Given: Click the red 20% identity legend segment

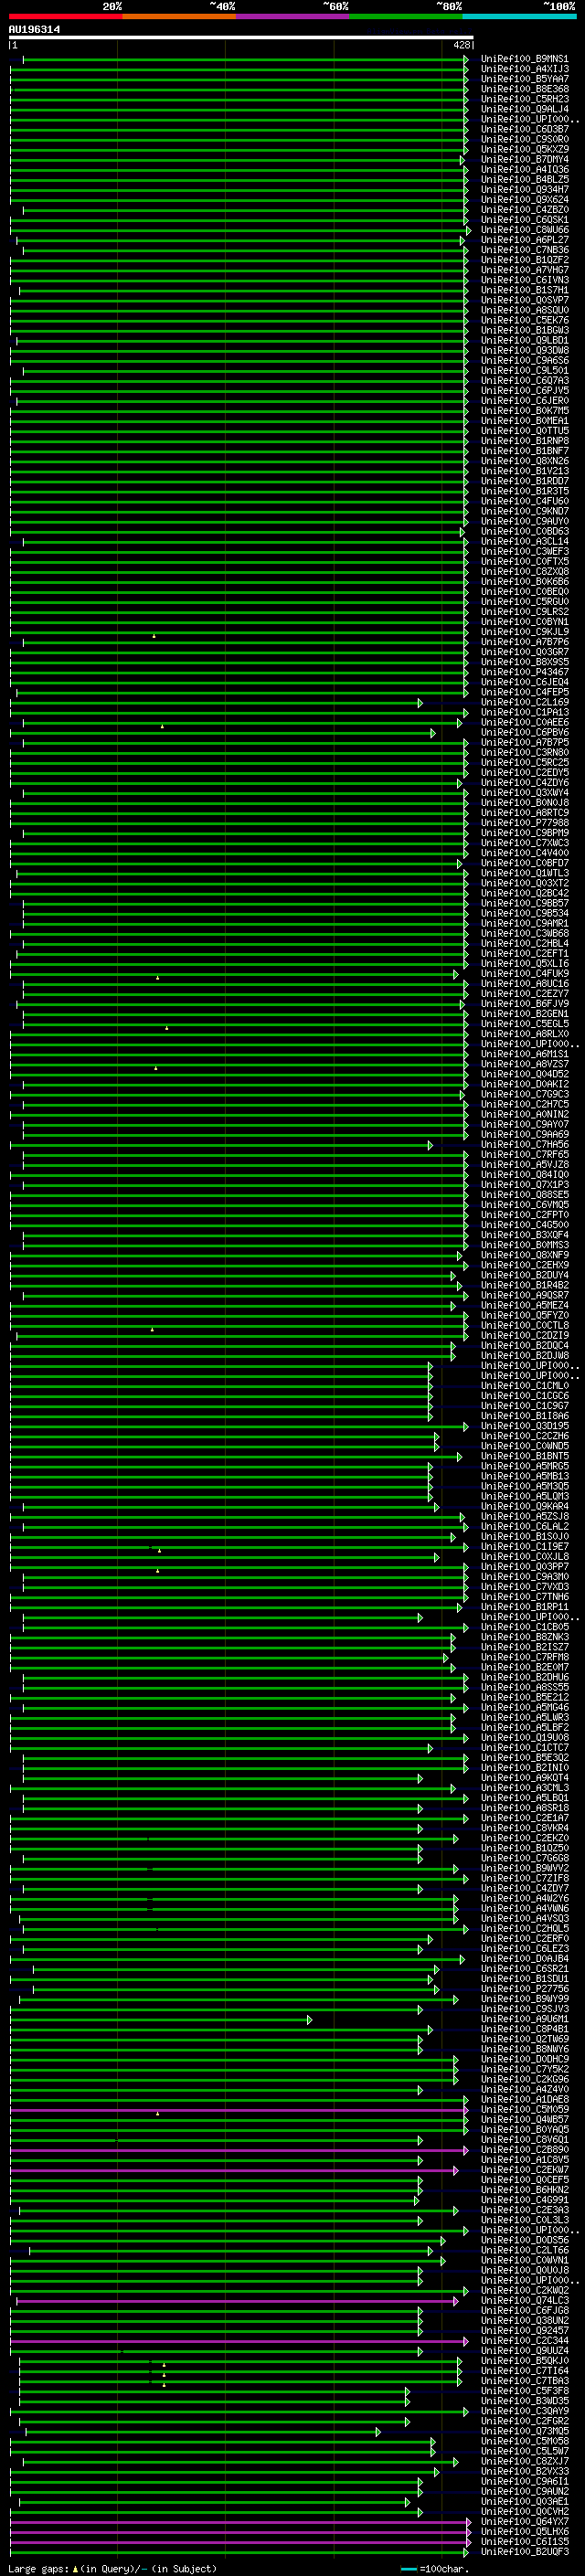Looking at the screenshot, I should (65, 16).
